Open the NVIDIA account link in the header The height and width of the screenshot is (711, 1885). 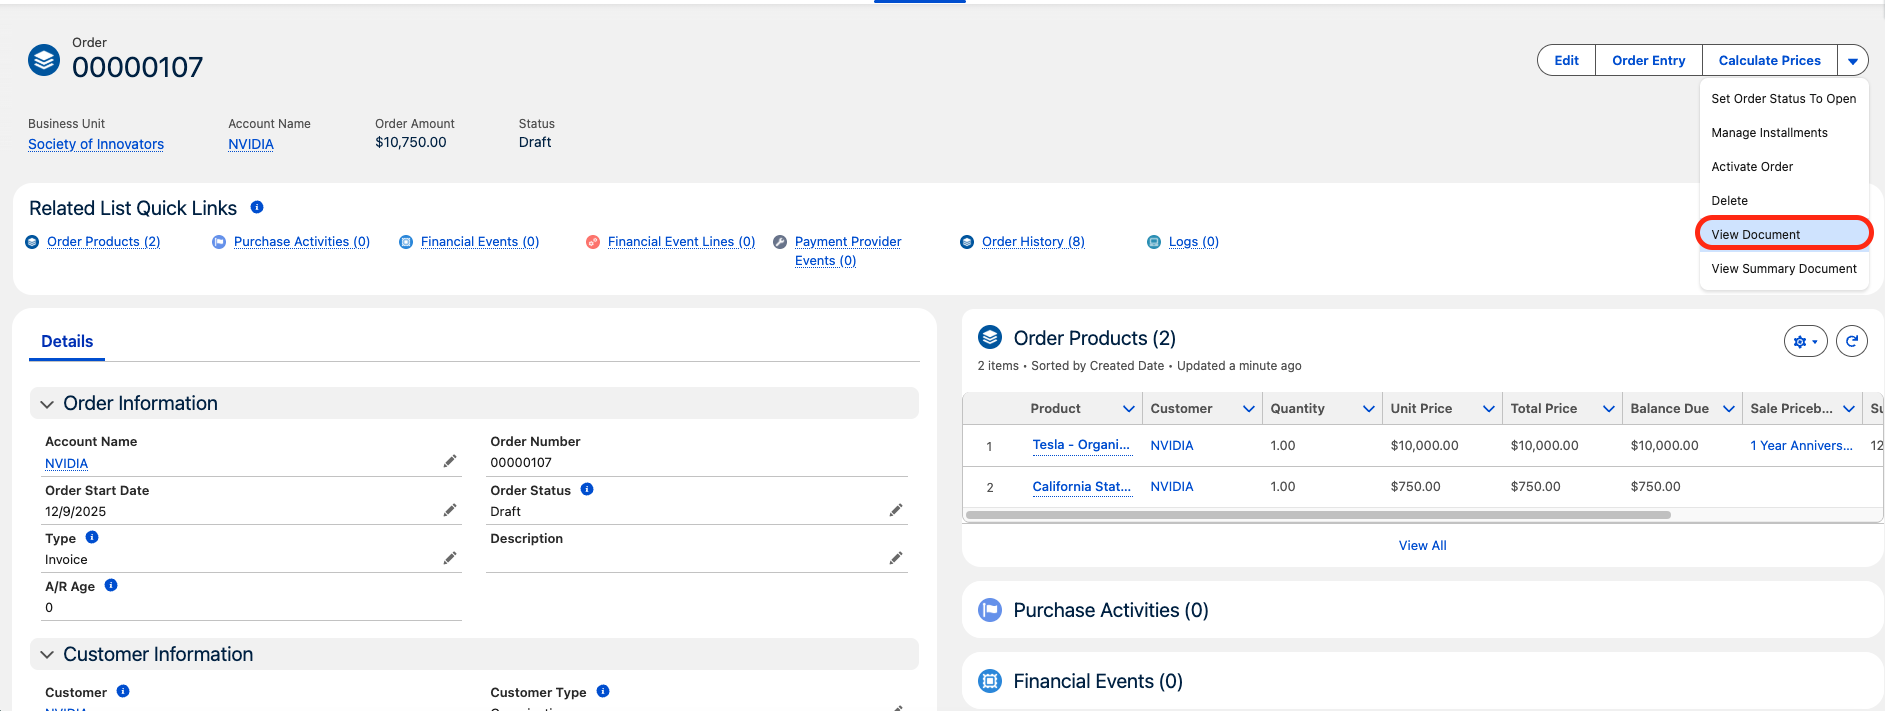pos(251,144)
